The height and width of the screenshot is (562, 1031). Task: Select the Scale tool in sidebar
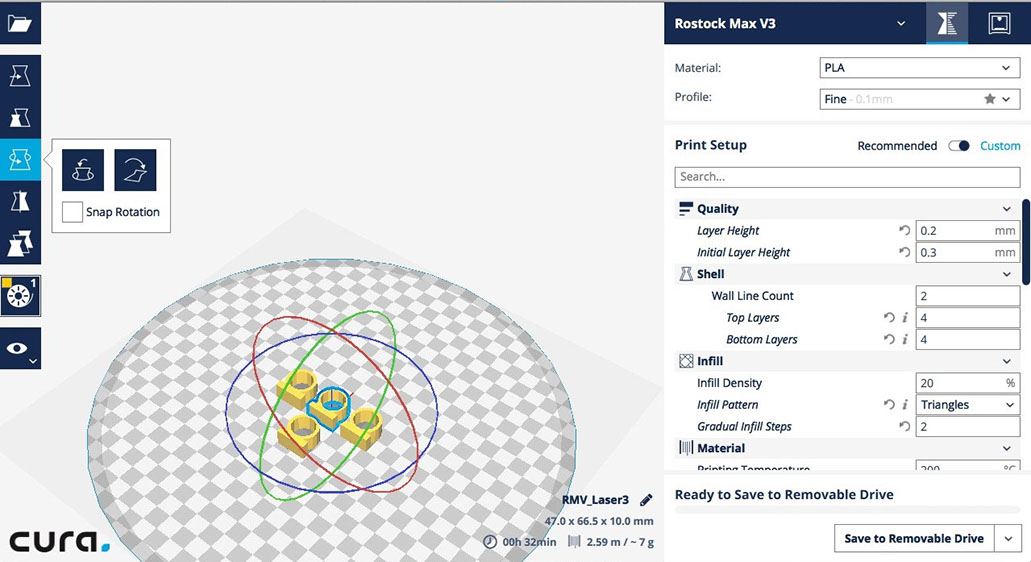[20, 118]
